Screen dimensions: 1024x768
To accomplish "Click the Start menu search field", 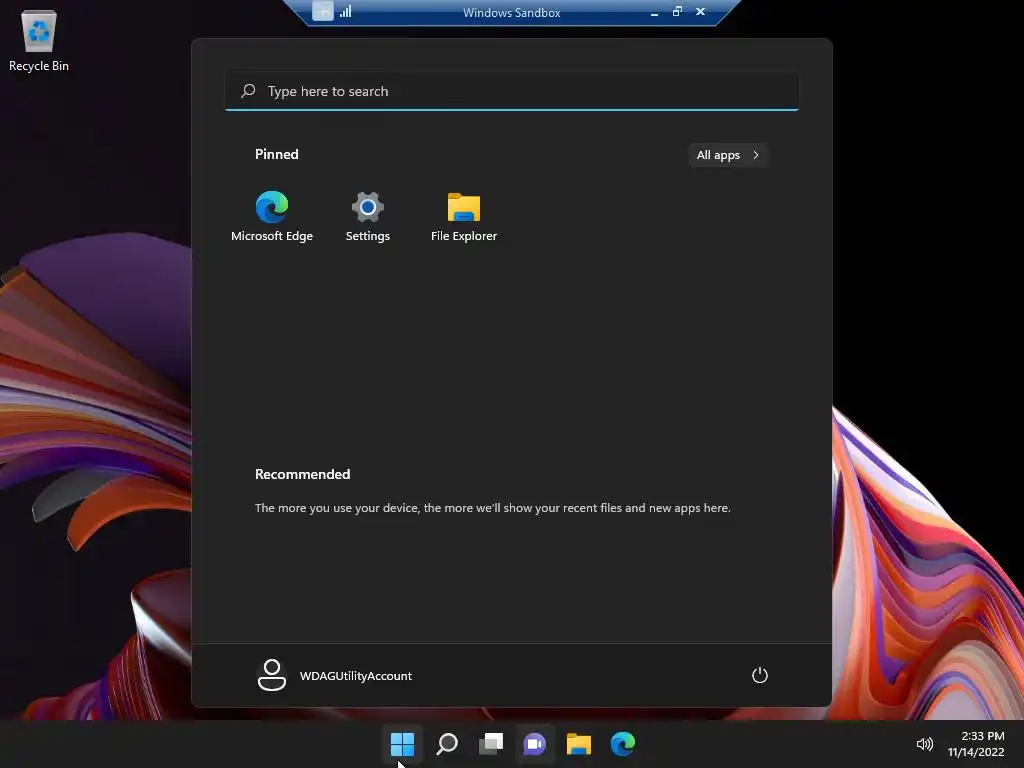I will [x=511, y=91].
